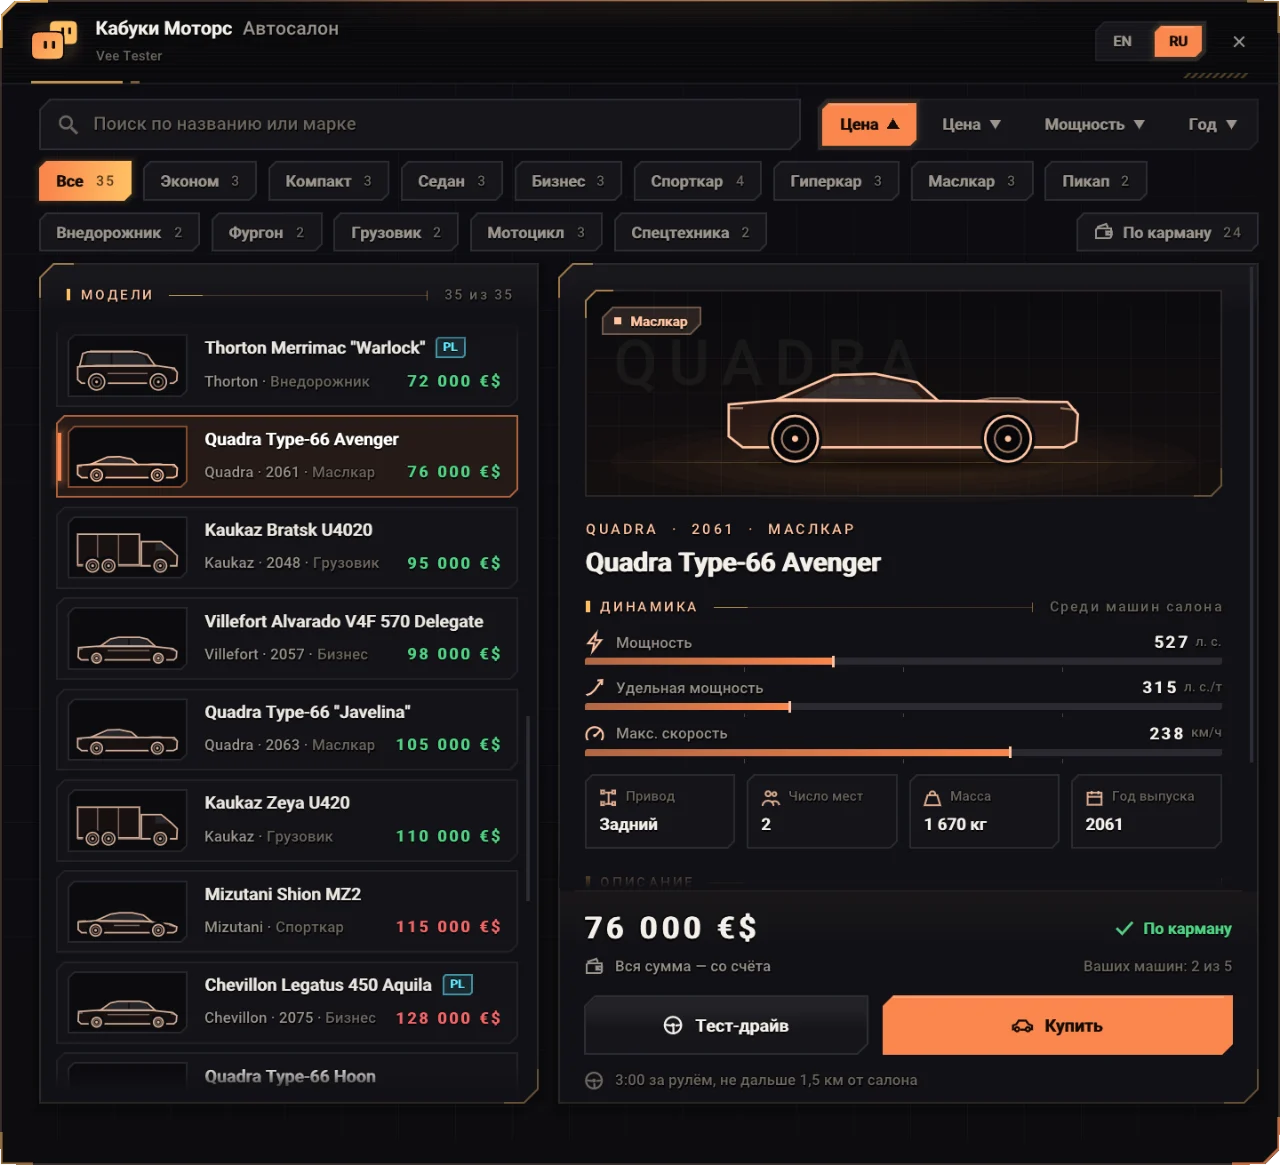Screen dimensions: 1280x1165
Task: Toggle the По карману affordability filter
Action: coord(1167,232)
